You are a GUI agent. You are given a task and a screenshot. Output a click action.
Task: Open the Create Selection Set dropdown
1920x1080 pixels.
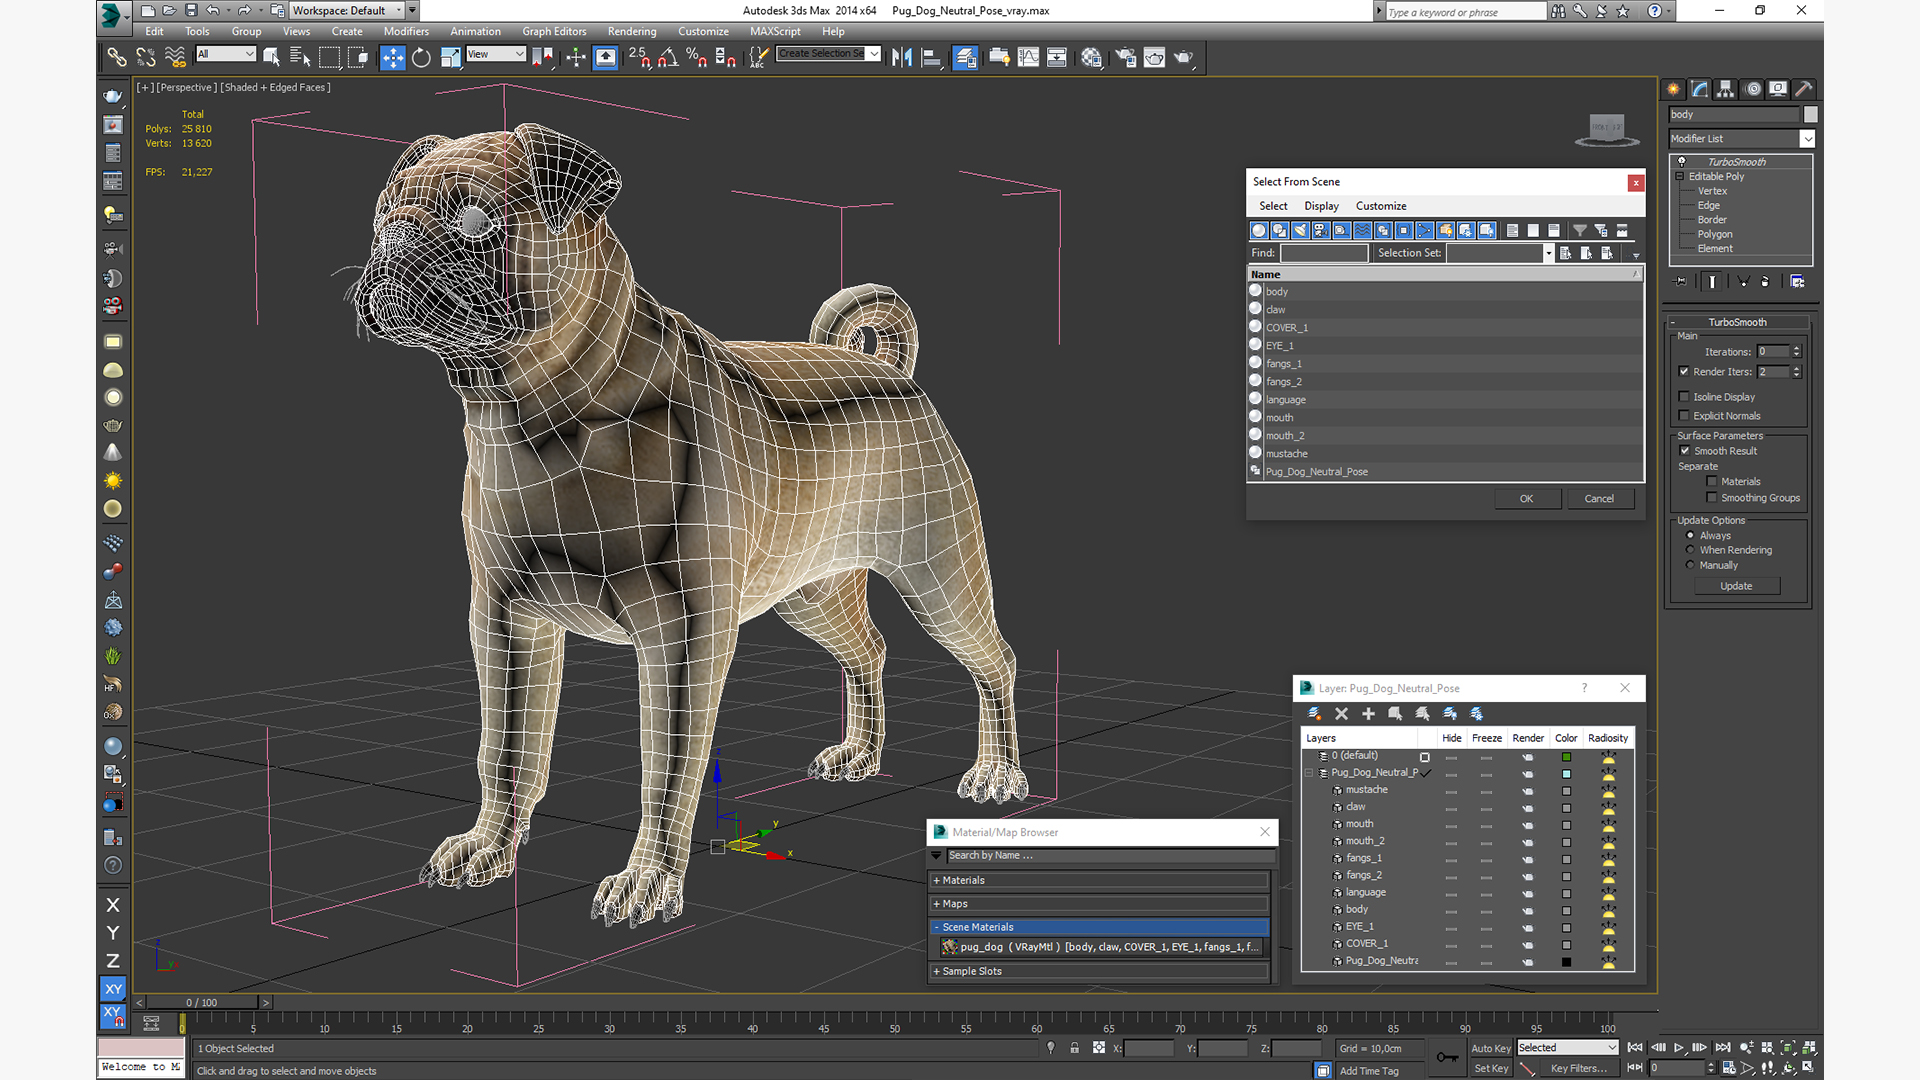[x=829, y=54]
